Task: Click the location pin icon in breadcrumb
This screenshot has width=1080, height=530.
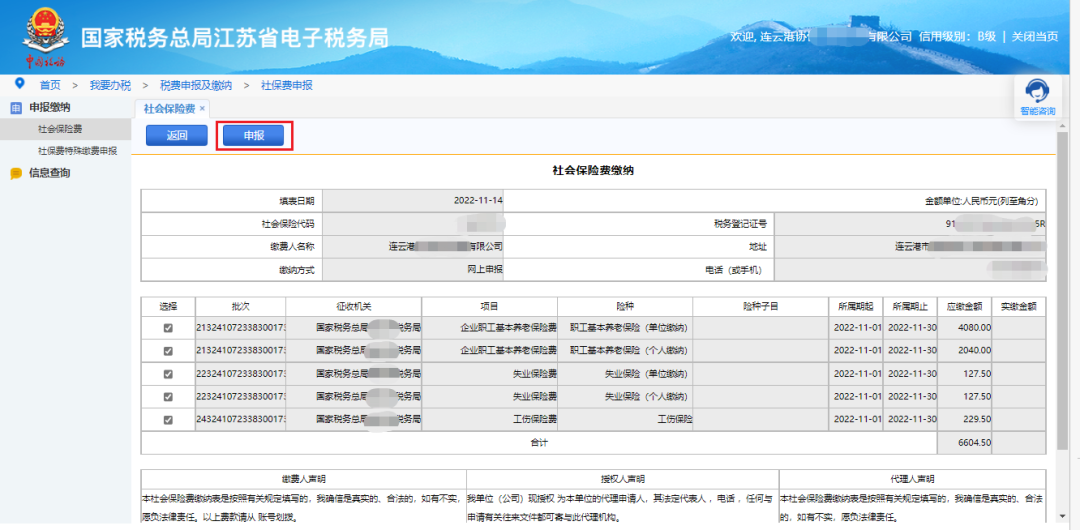Action: [19, 83]
